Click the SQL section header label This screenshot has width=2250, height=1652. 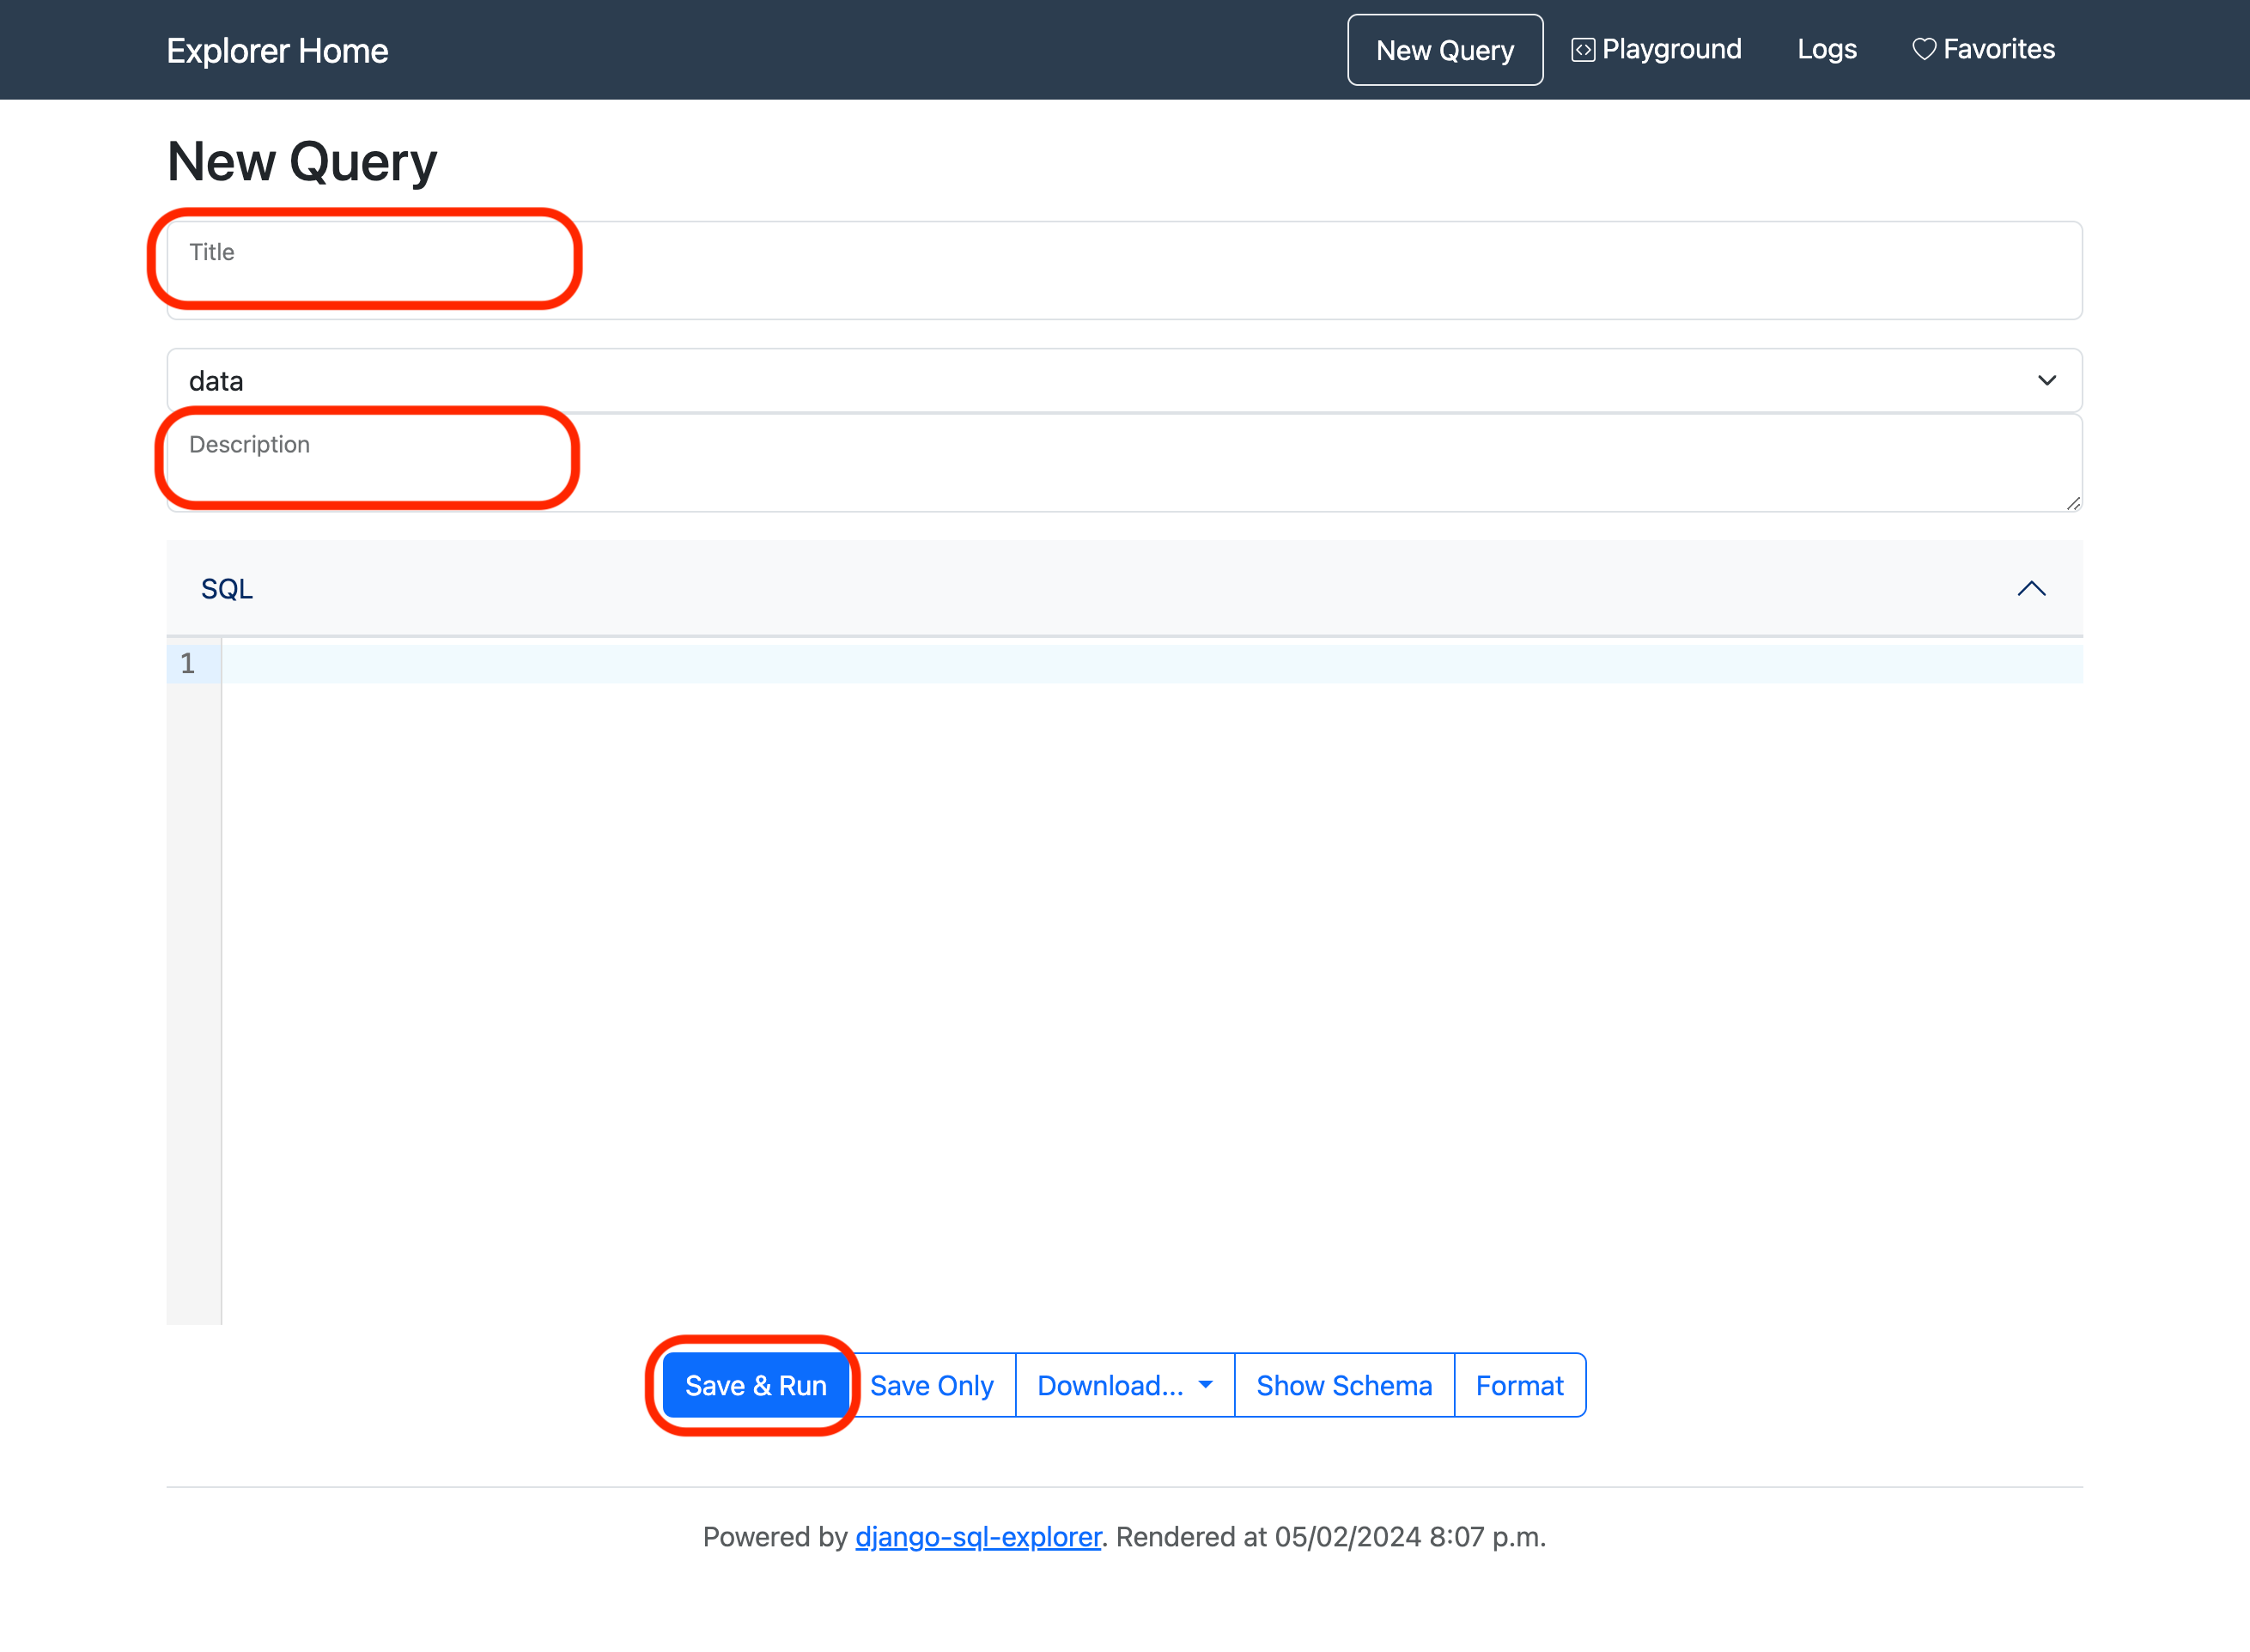227,589
